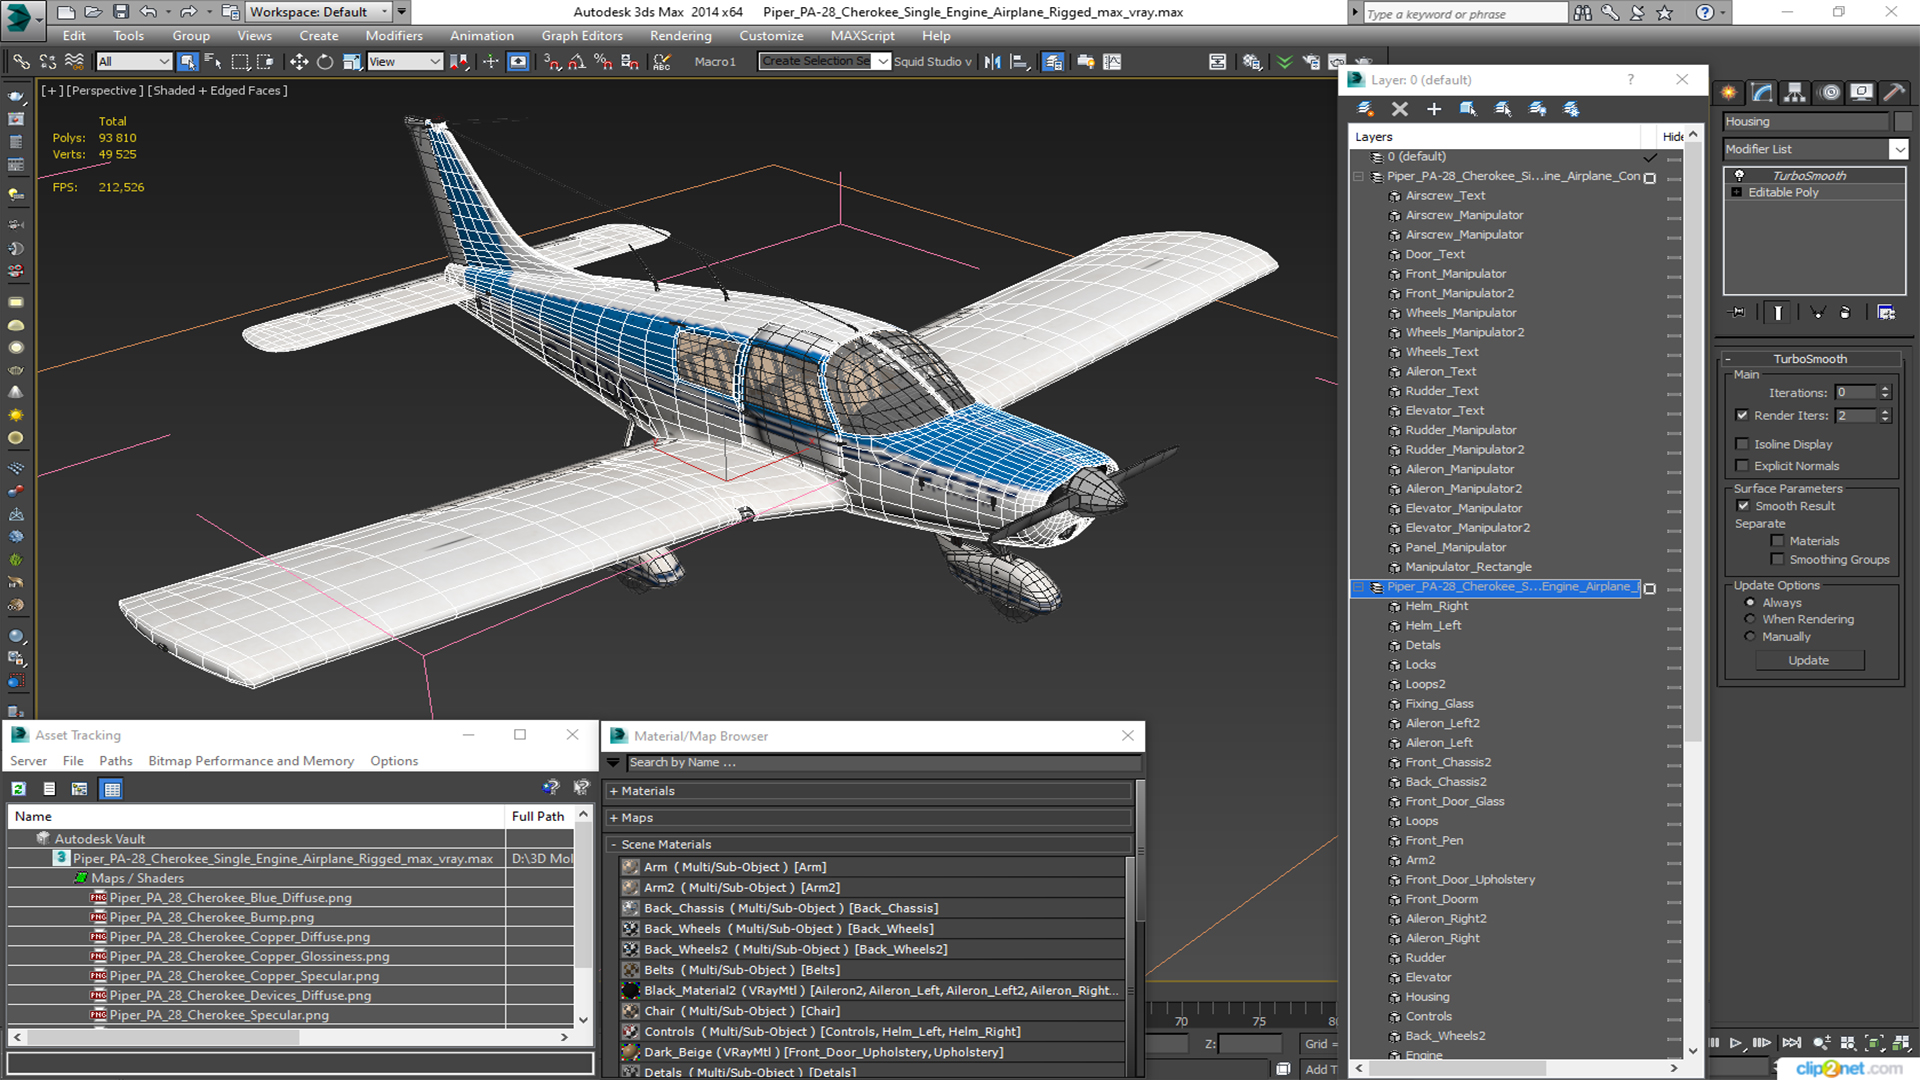Select the Manually update option
This screenshot has width=1920, height=1080.
point(1750,636)
